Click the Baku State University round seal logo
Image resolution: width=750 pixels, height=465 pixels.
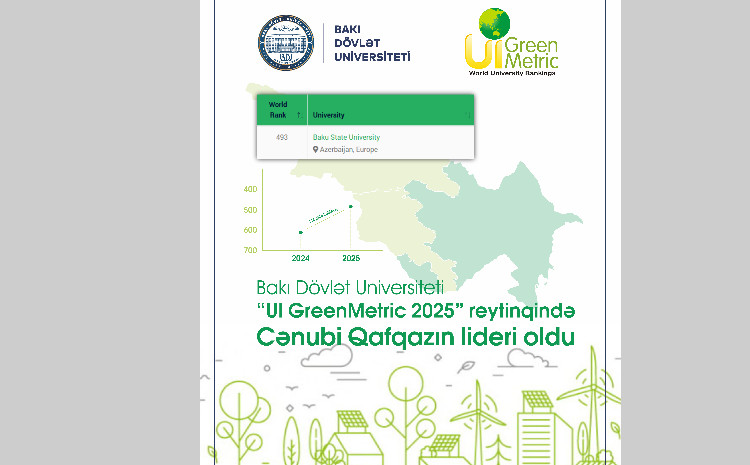click(x=286, y=43)
